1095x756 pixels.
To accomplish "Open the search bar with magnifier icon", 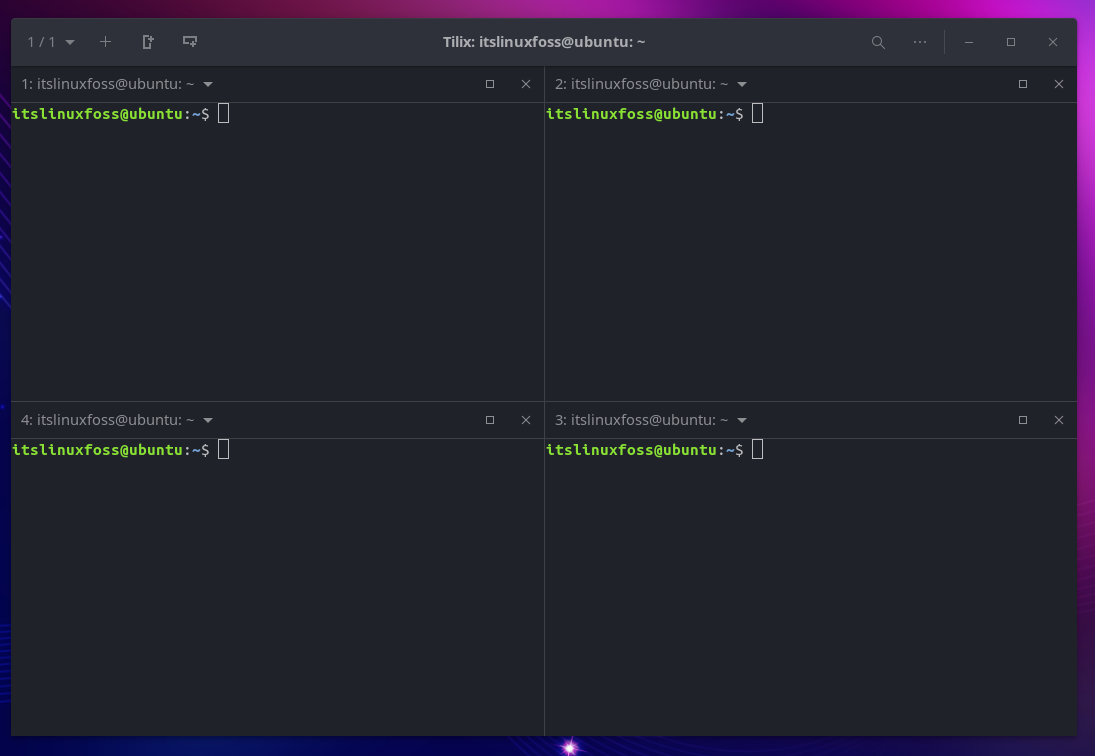I will click(878, 42).
